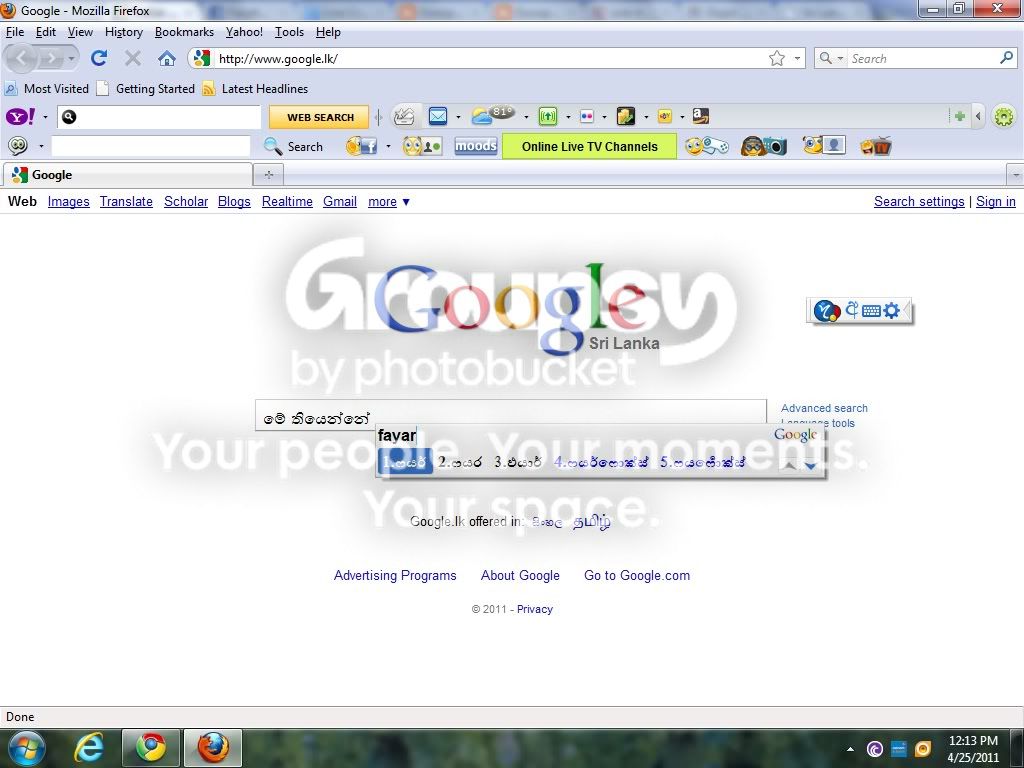1024x768 pixels.
Task: Open the File menu
Action: (15, 32)
